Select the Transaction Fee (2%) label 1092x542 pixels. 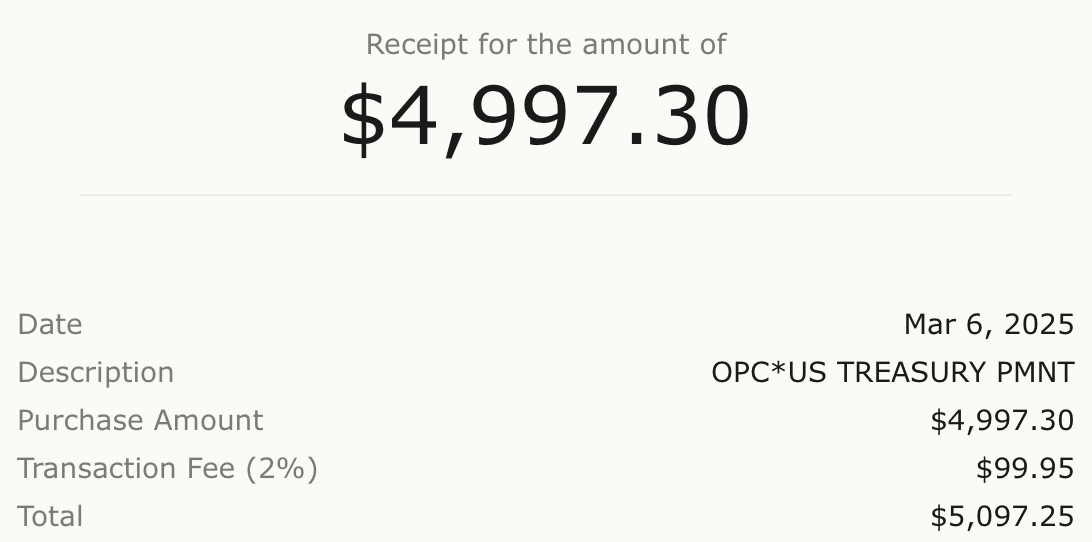click(167, 469)
